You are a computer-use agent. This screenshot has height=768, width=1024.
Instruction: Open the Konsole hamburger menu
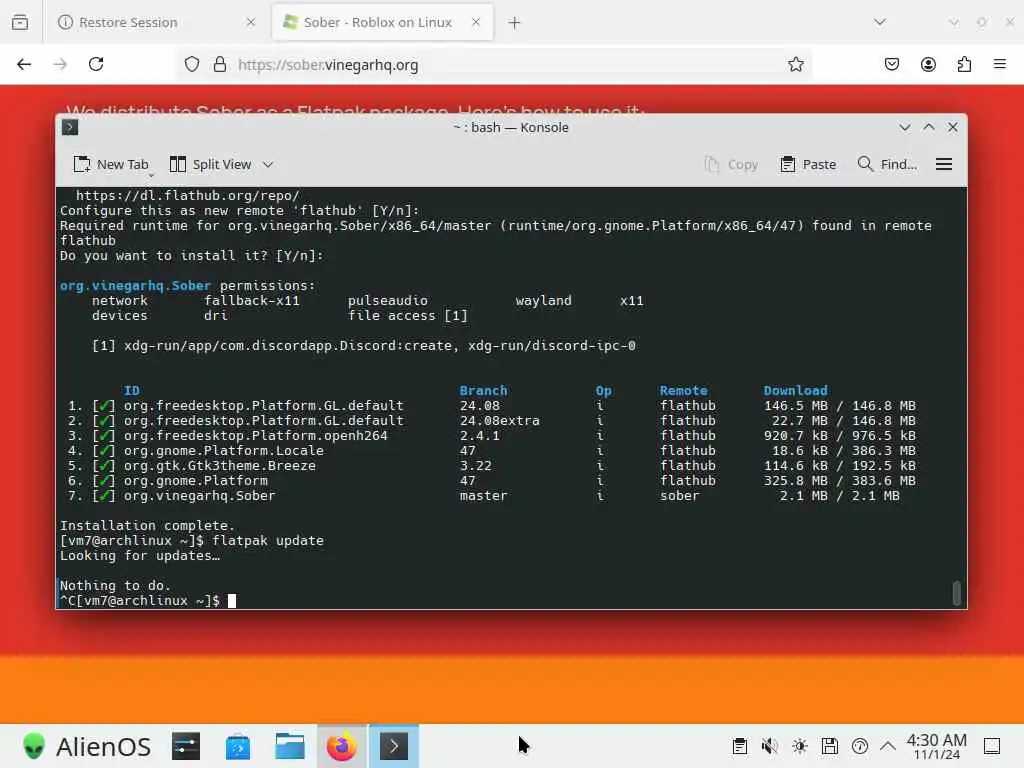click(944, 165)
